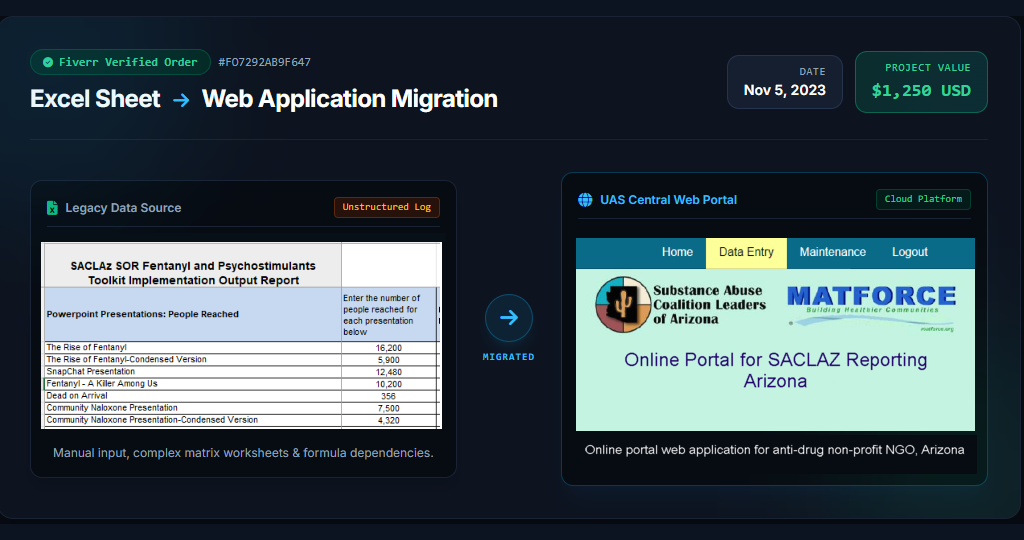Click the Unstructured Log tag
The image size is (1024, 540).
(x=387, y=207)
